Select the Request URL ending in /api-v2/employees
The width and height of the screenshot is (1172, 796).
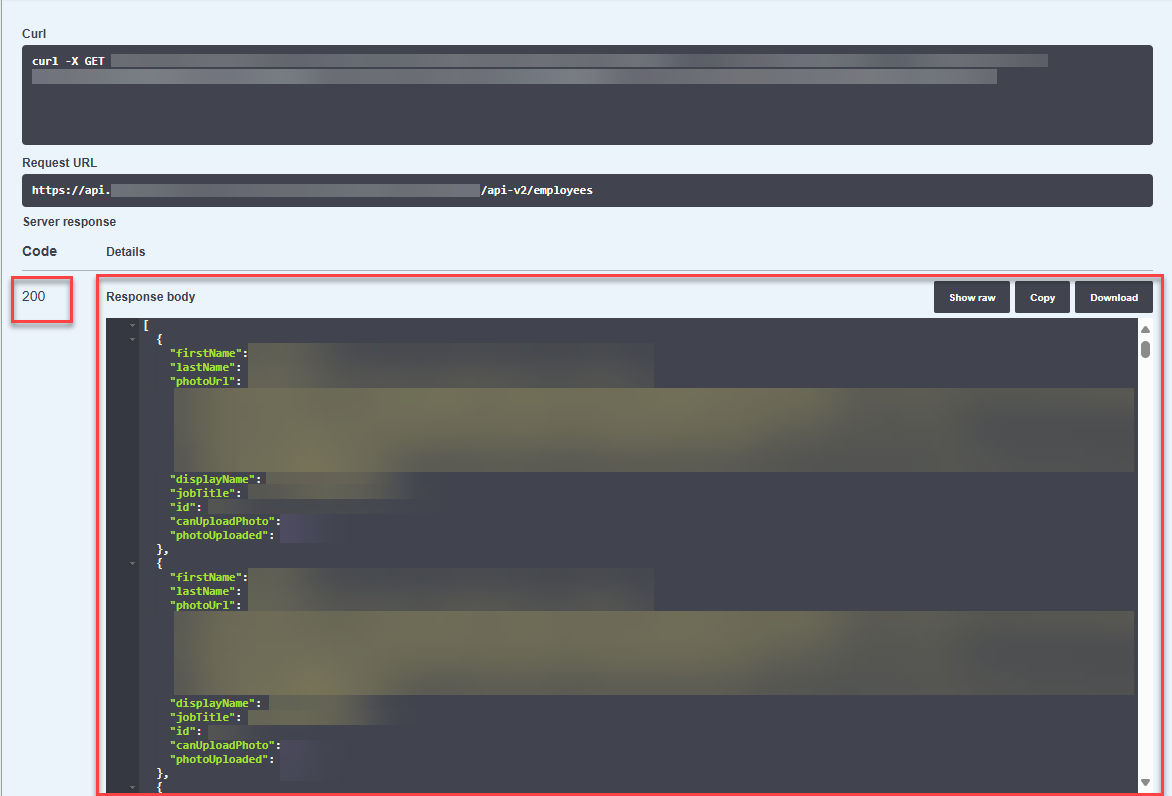(x=587, y=191)
